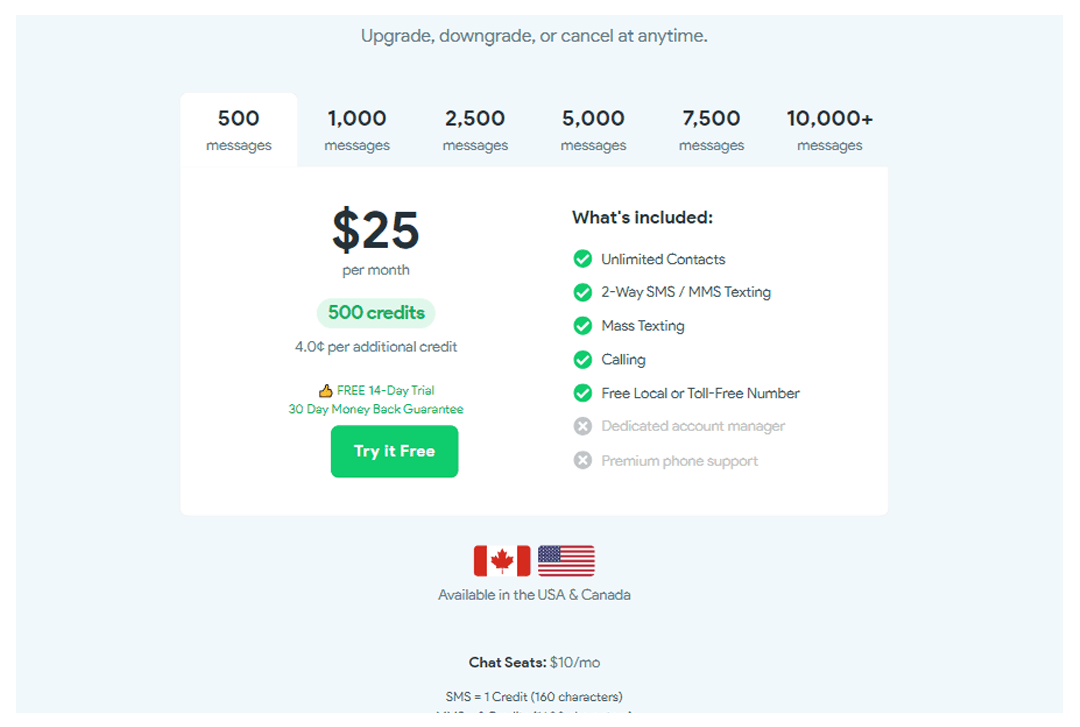Image resolution: width=1080 pixels, height=727 pixels.
Task: Open the 5,000 messages pricing tab
Action: (593, 130)
